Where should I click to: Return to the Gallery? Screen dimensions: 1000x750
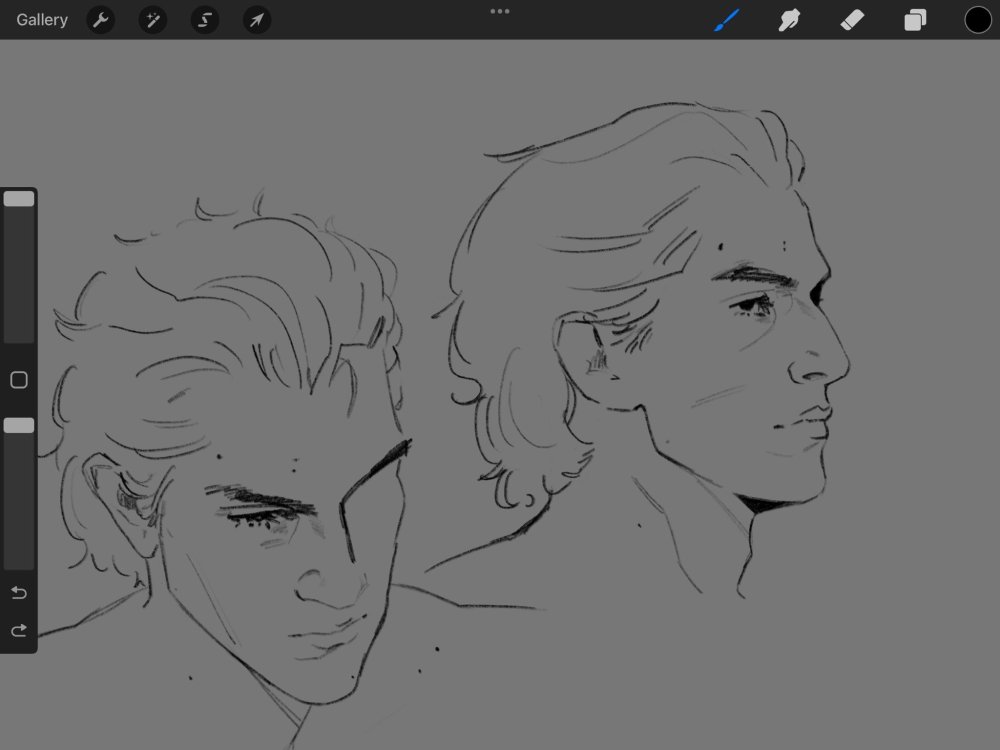click(42, 20)
